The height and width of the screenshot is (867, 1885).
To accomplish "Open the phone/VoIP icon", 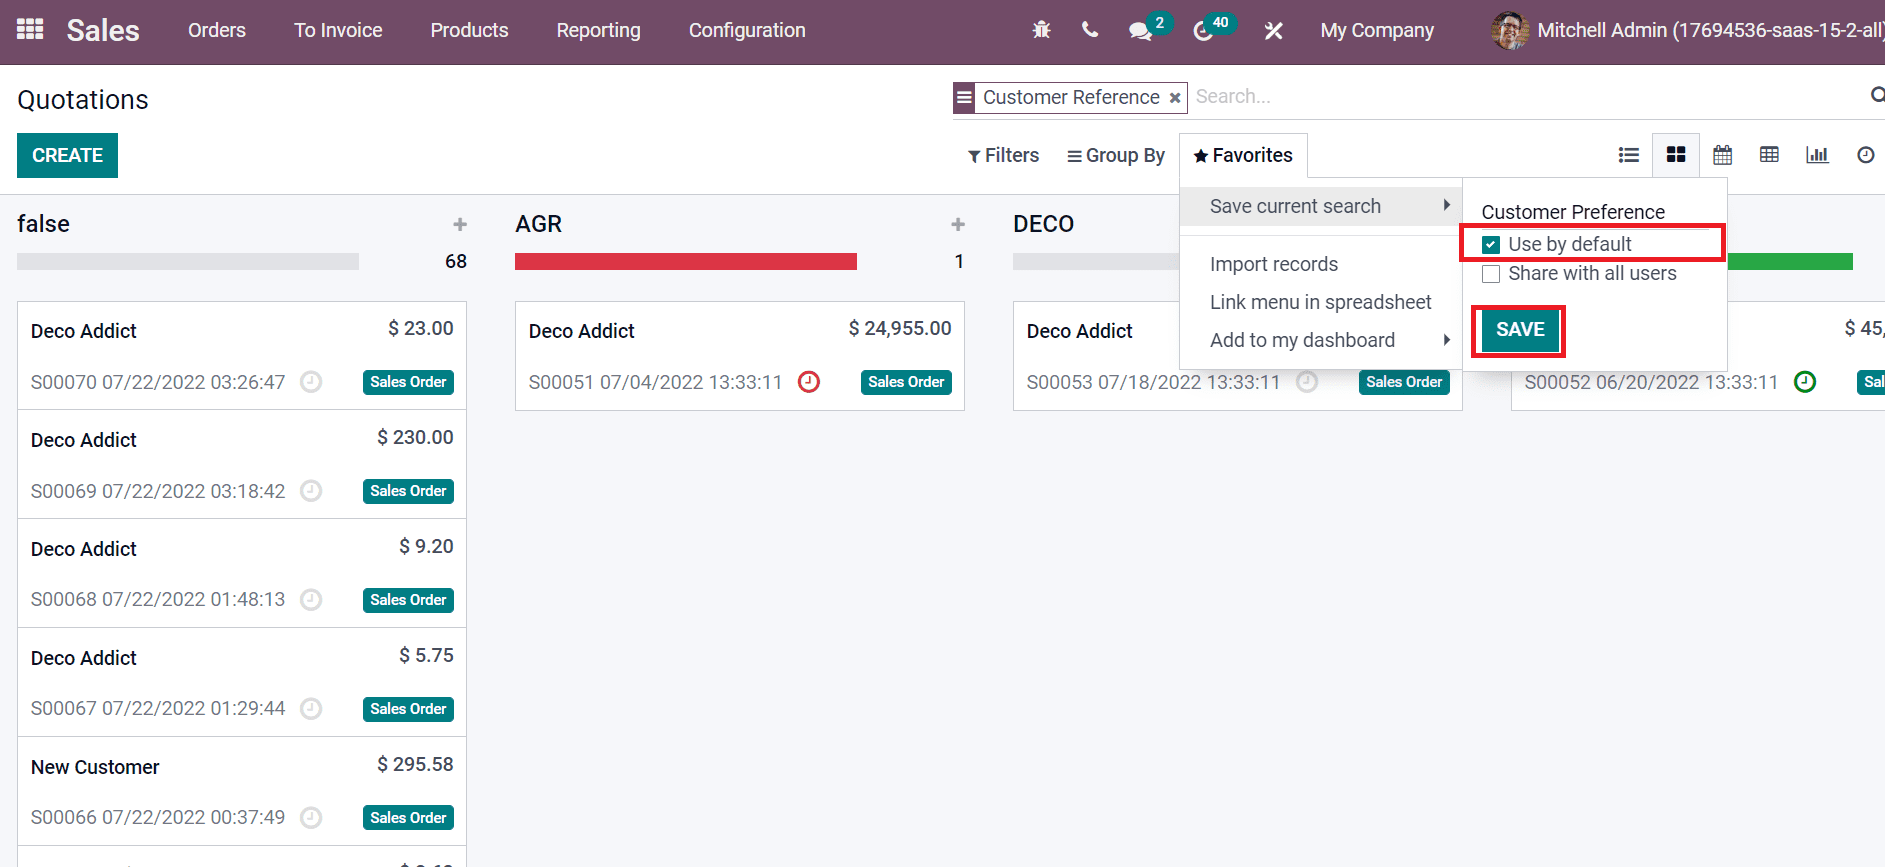I will click(x=1090, y=30).
